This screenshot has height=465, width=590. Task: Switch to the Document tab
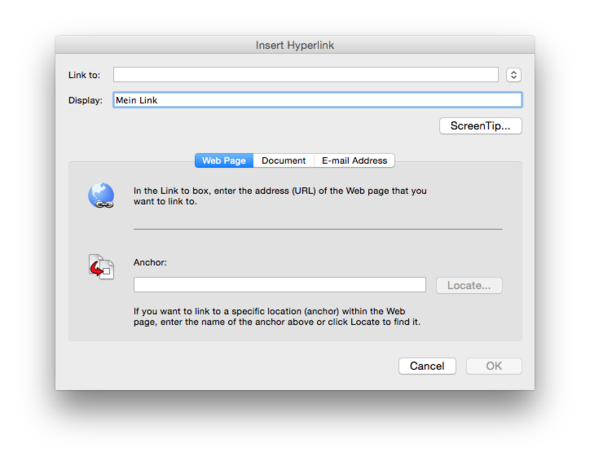(x=284, y=161)
